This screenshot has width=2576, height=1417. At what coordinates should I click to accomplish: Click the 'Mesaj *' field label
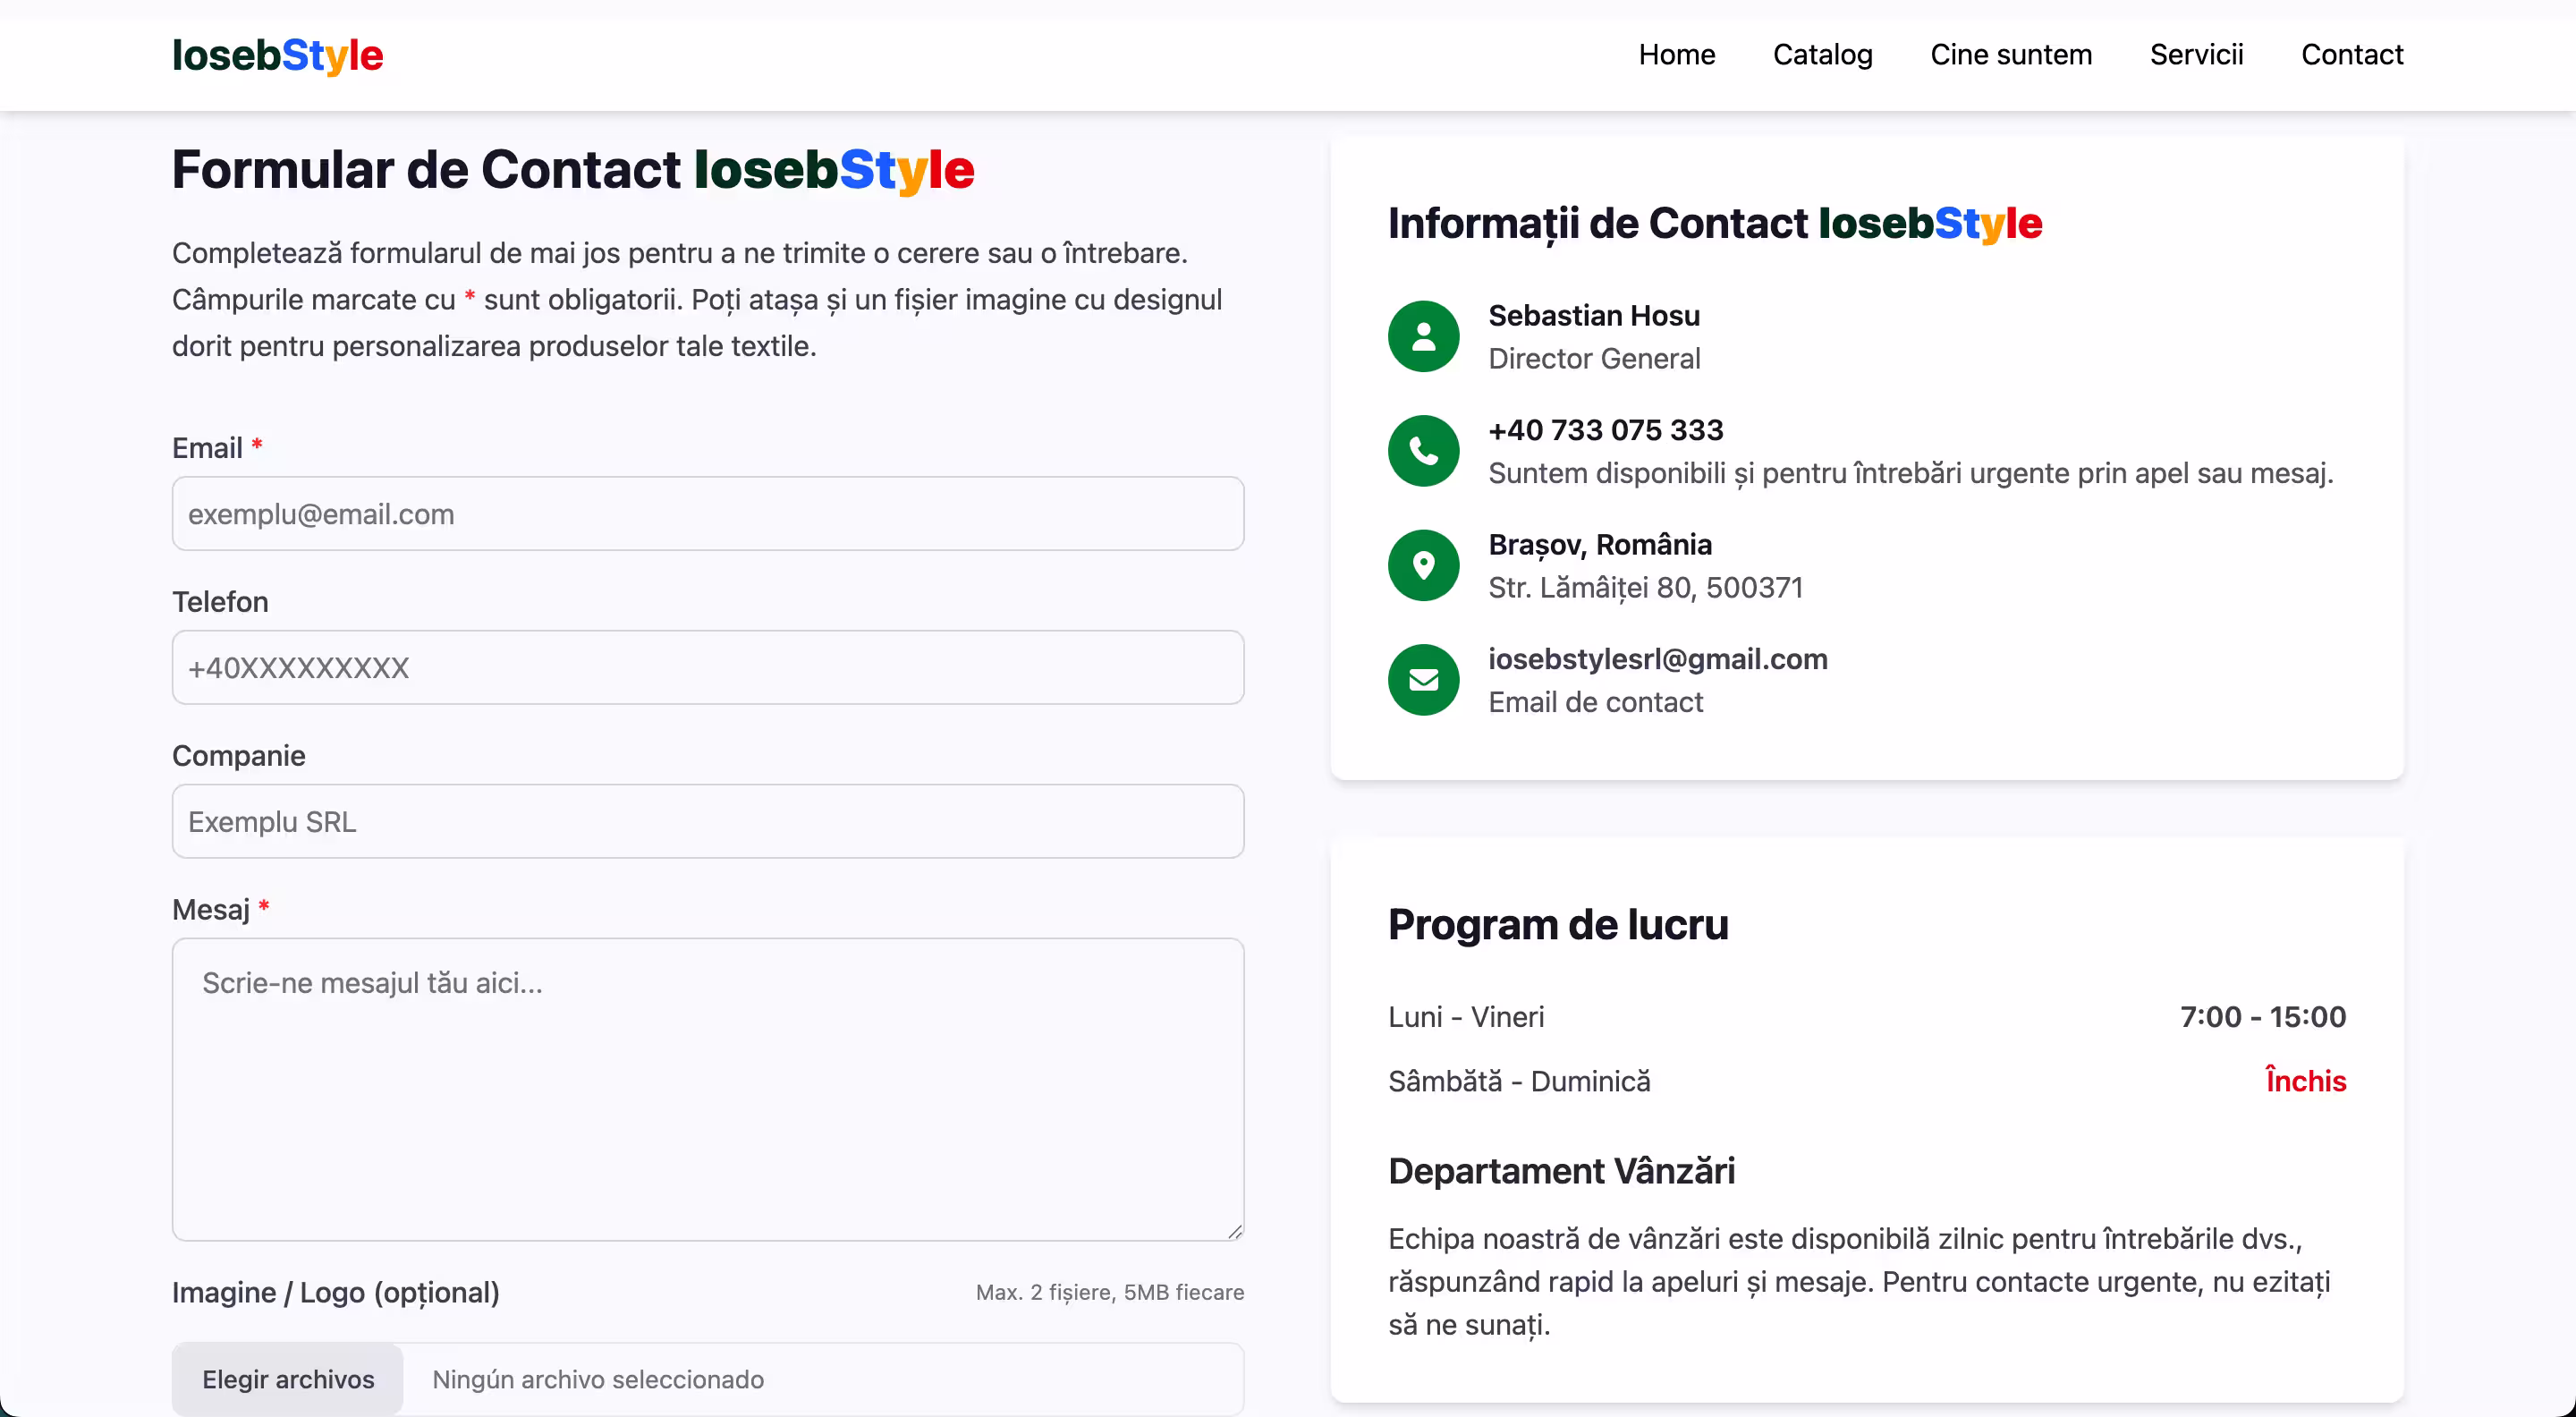point(221,909)
